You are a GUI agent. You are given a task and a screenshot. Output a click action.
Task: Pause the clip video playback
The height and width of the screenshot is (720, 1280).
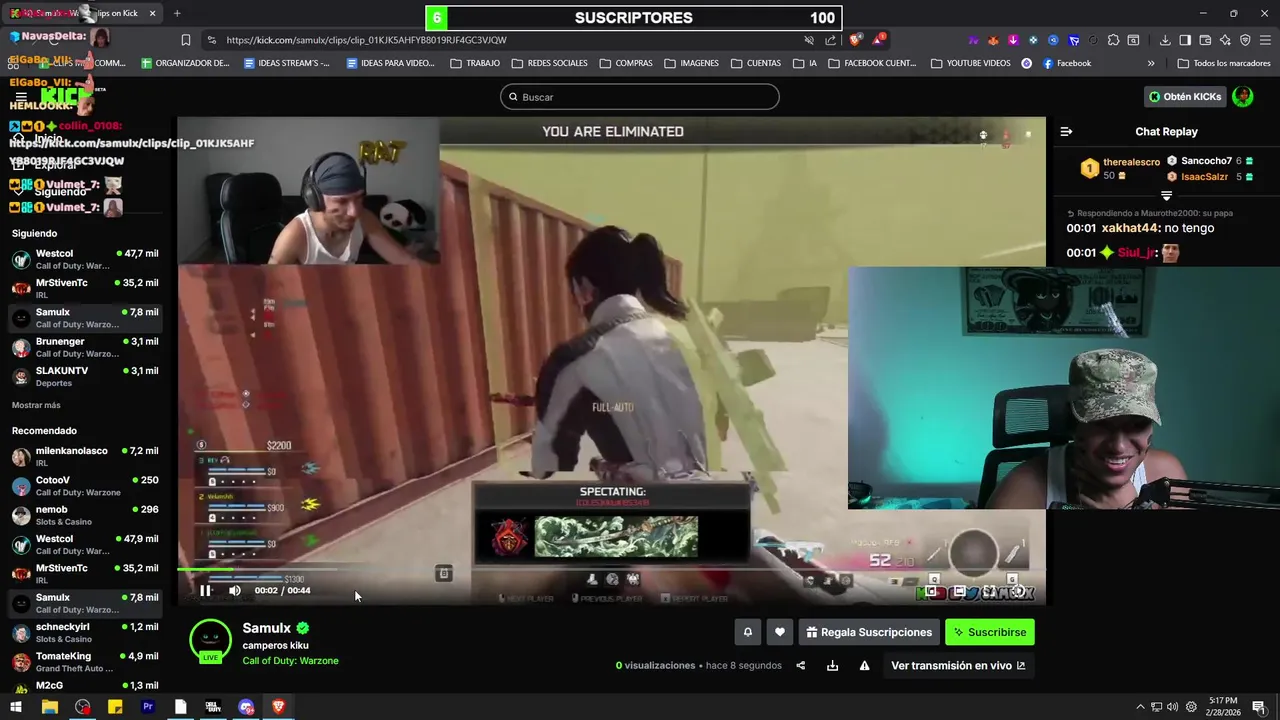click(x=205, y=590)
